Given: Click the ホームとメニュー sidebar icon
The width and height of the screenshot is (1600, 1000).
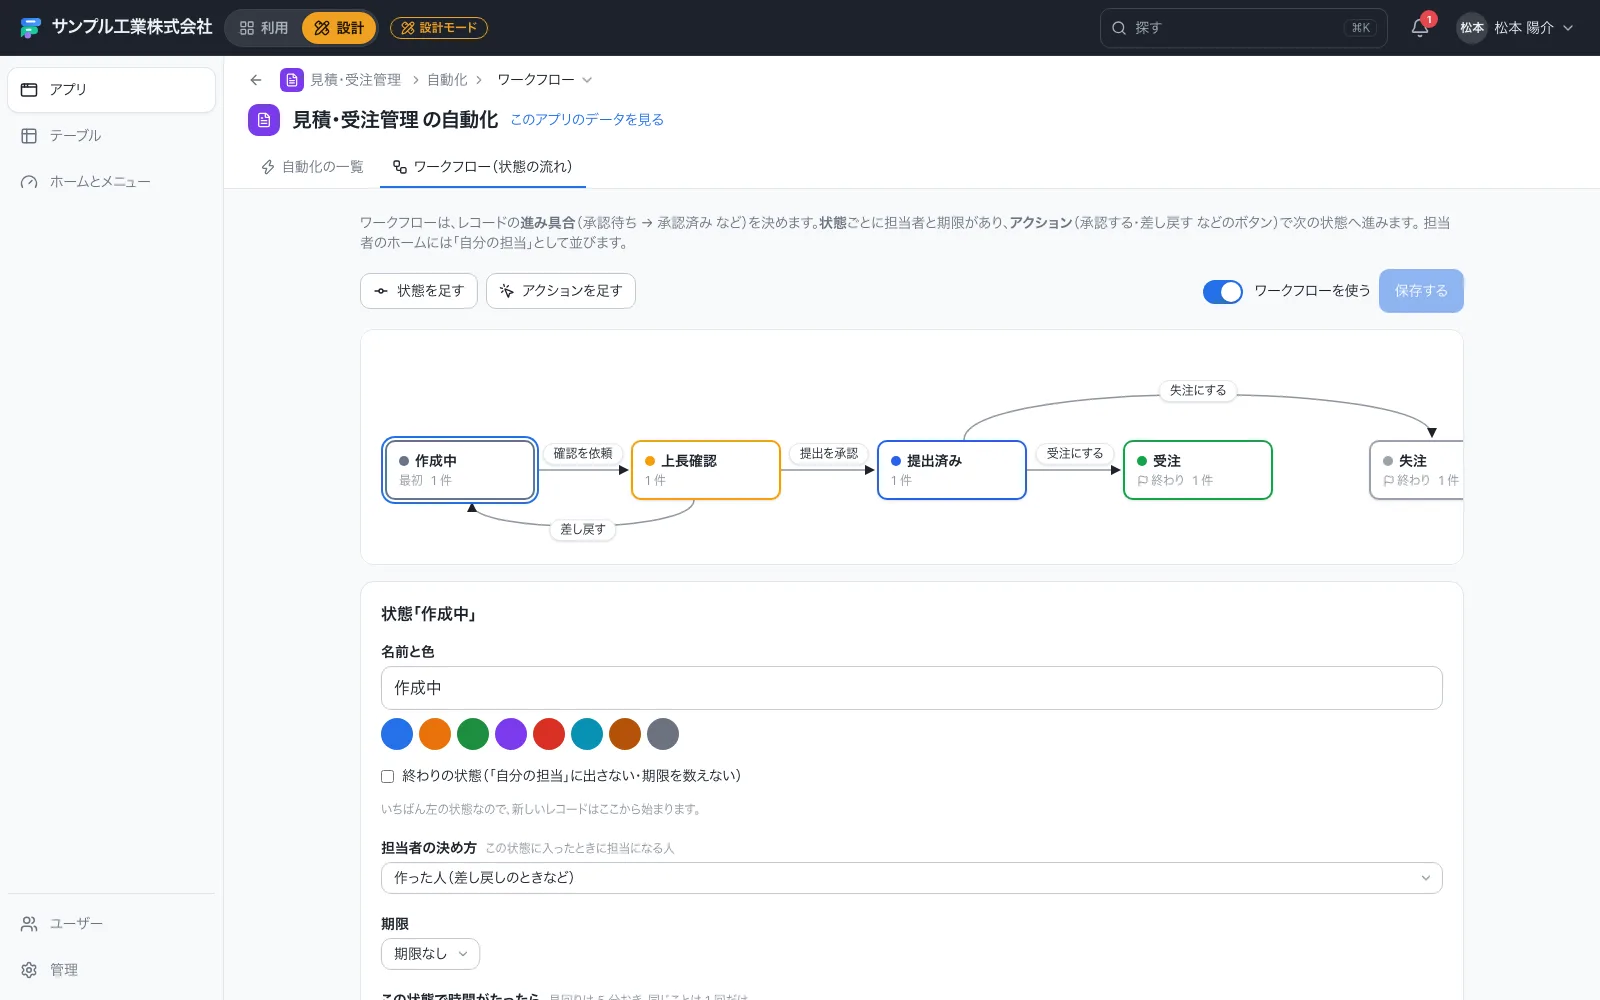Looking at the screenshot, I should pyautogui.click(x=29, y=182).
